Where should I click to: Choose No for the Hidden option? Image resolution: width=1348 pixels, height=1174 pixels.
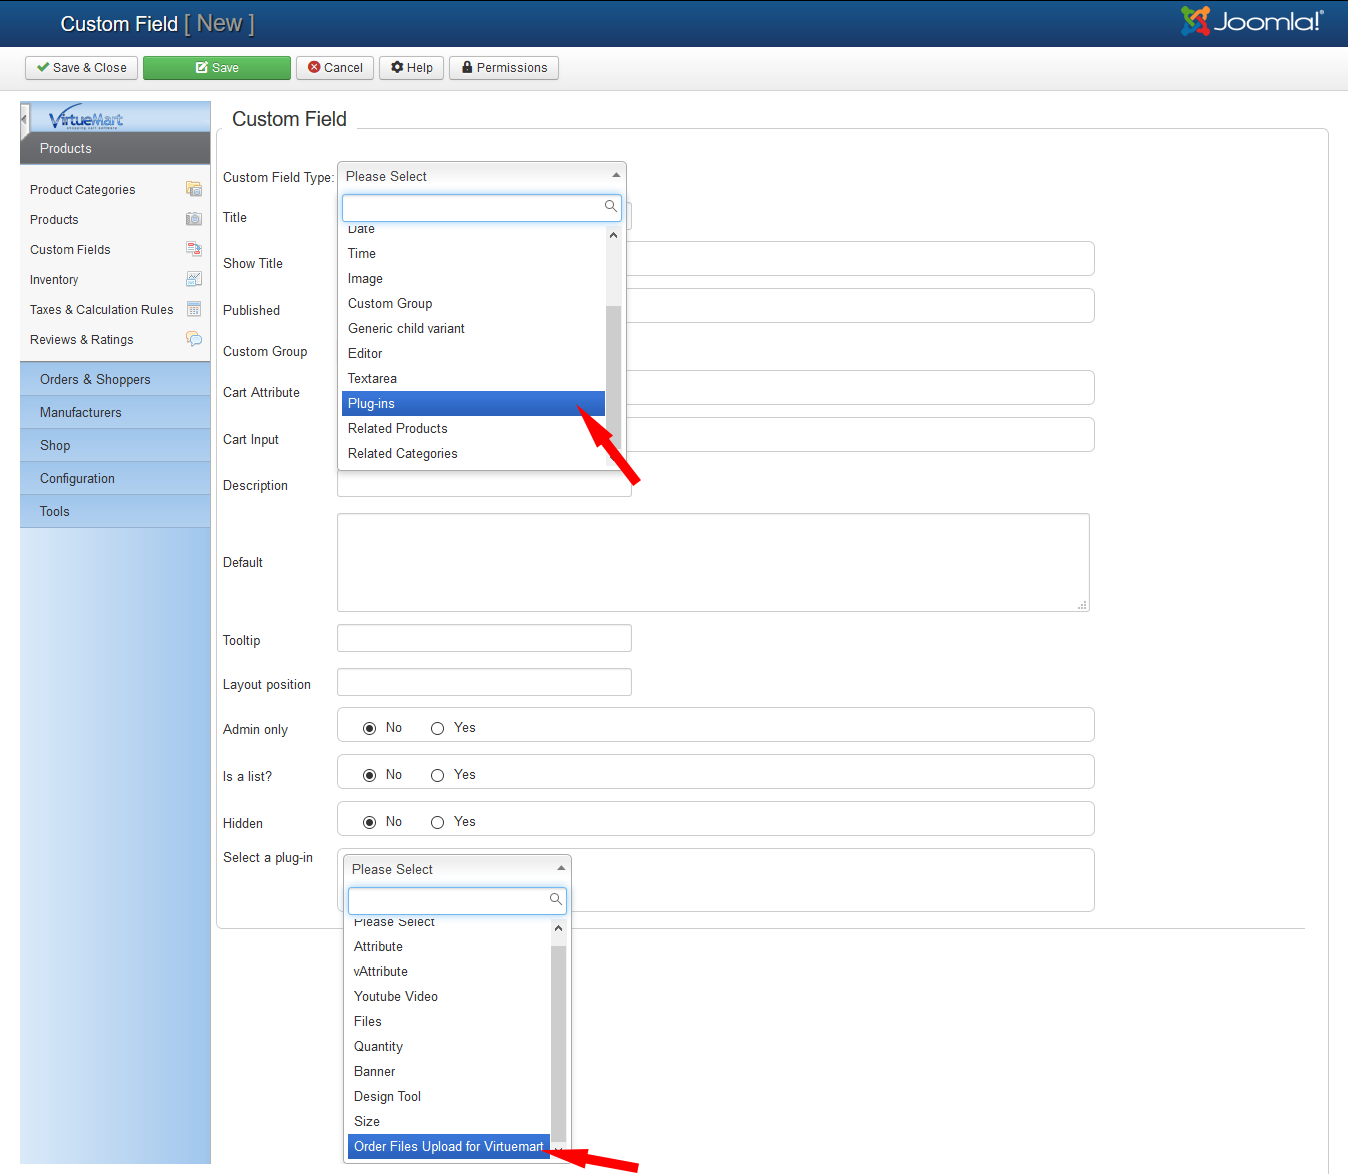[x=370, y=822]
